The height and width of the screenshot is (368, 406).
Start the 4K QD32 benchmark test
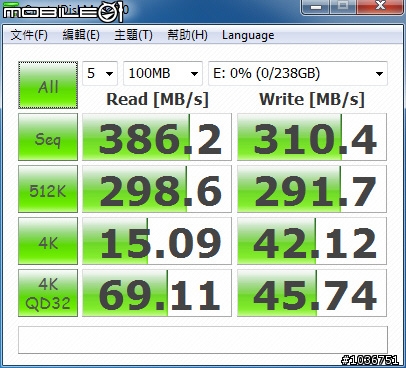click(x=48, y=293)
